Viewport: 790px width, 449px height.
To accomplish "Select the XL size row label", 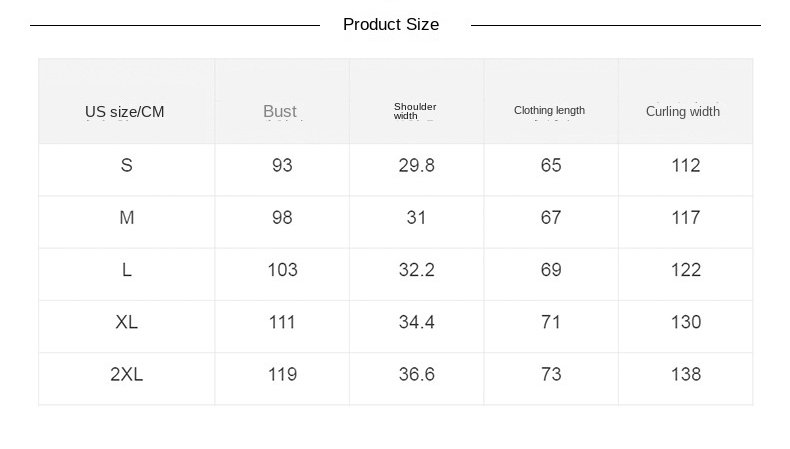I will [127, 322].
